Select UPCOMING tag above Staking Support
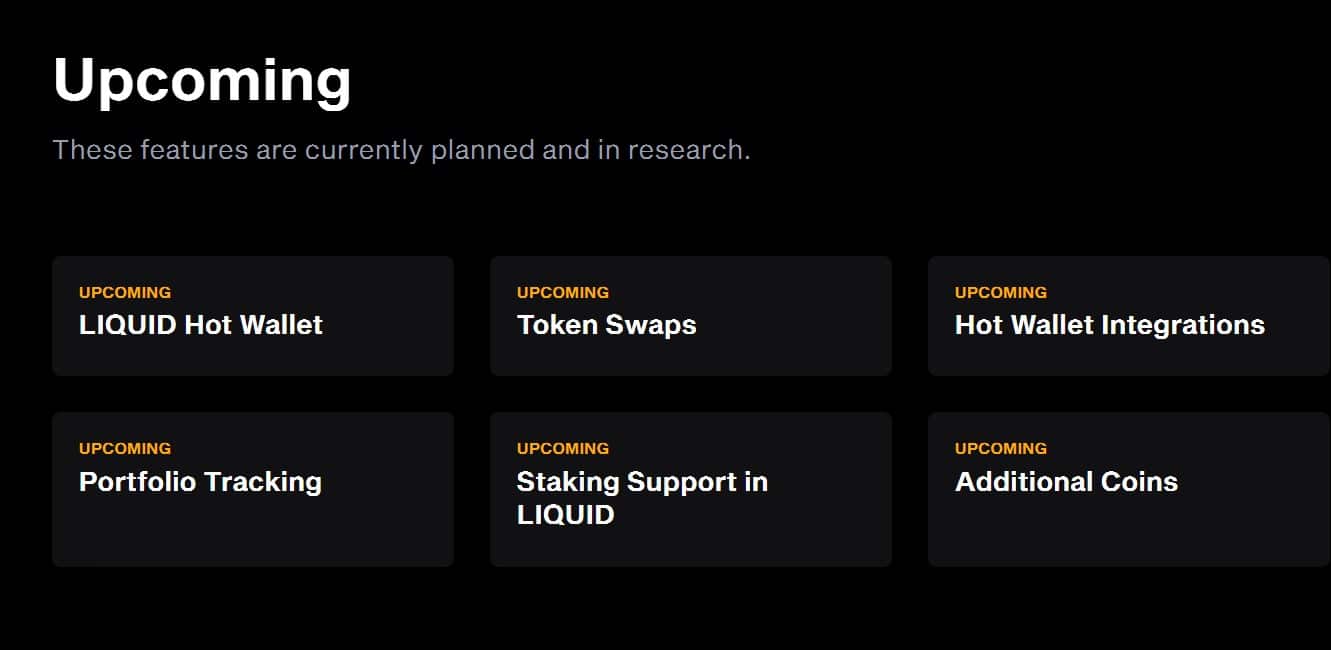1331x650 pixels. pos(563,448)
